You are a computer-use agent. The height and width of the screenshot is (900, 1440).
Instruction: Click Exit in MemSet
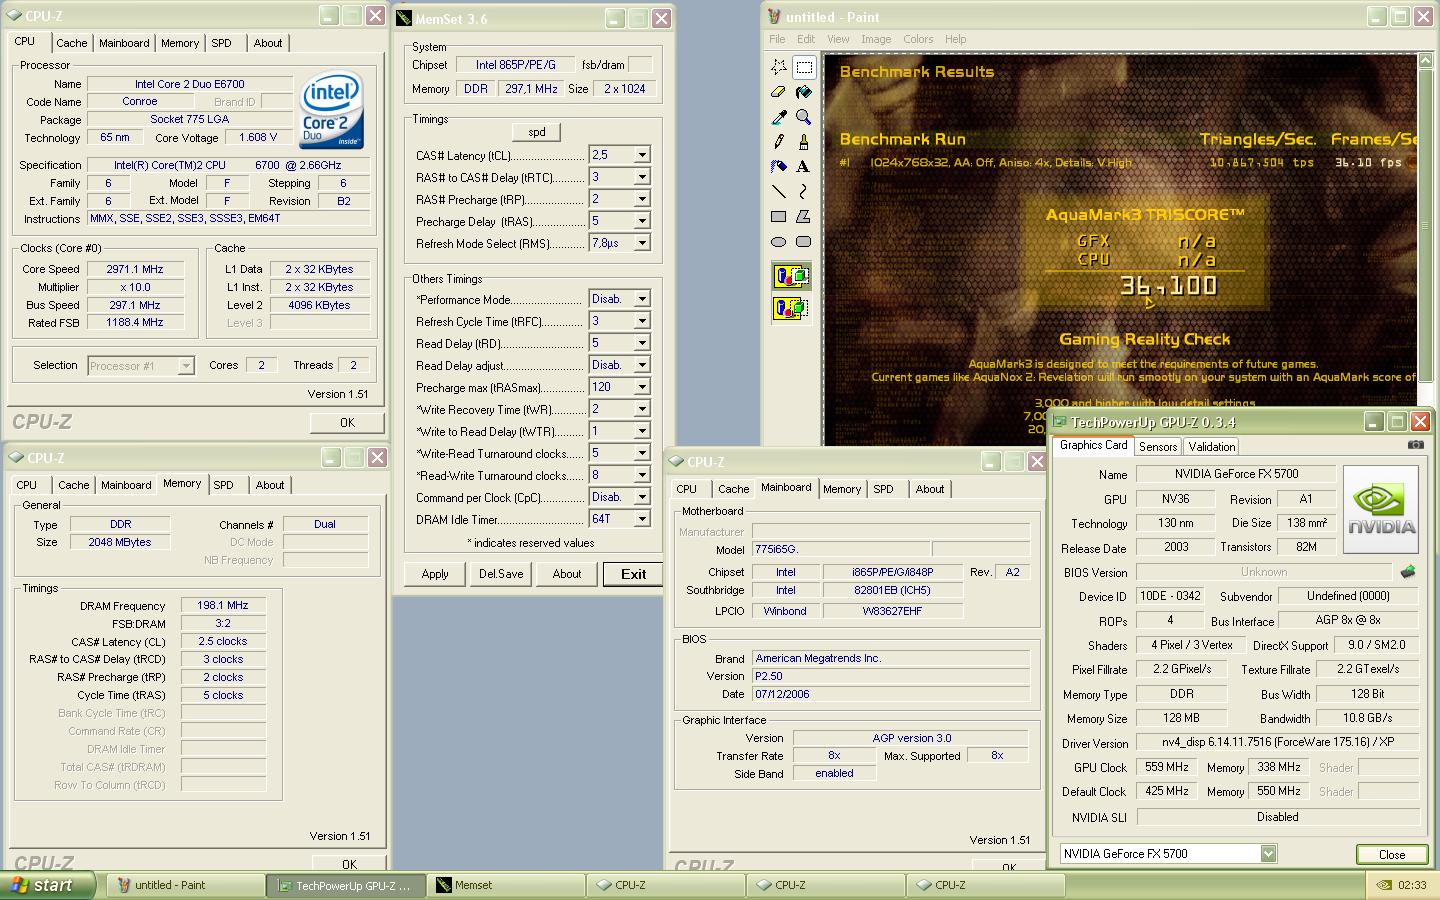(633, 574)
